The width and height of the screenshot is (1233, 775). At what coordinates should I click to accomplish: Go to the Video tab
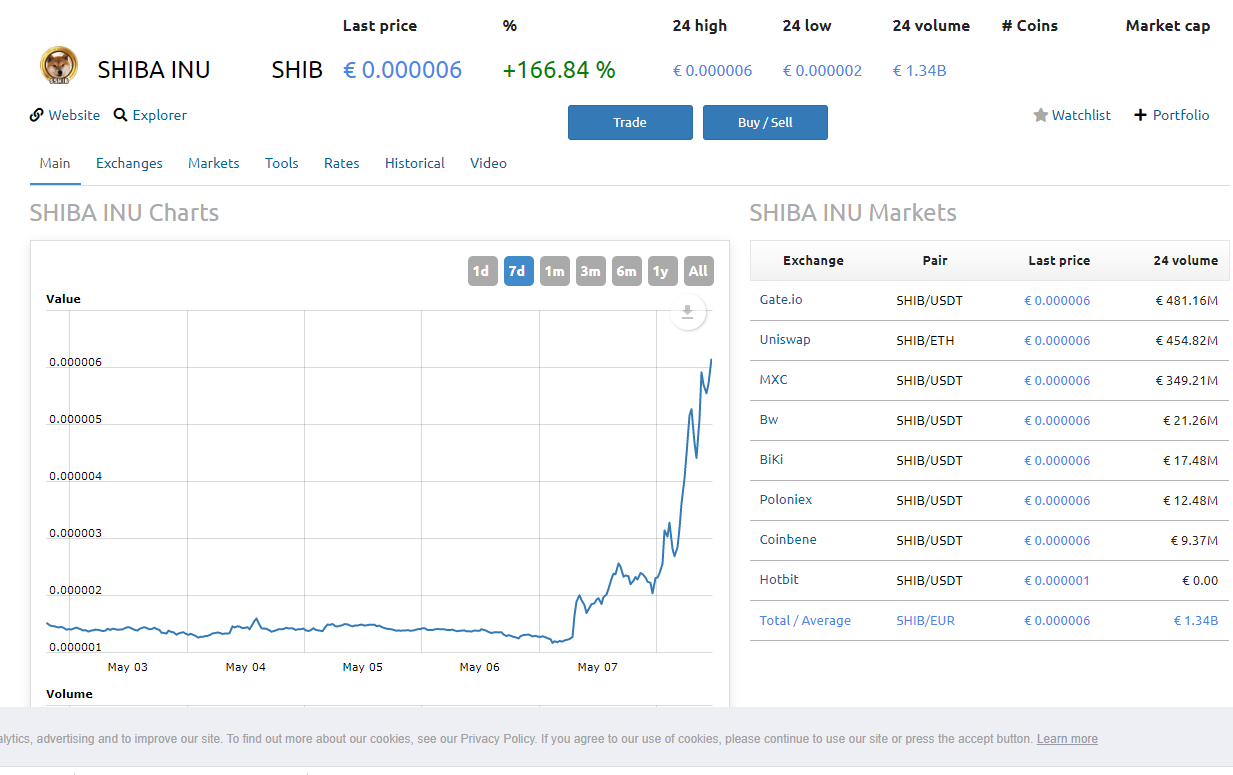click(488, 163)
